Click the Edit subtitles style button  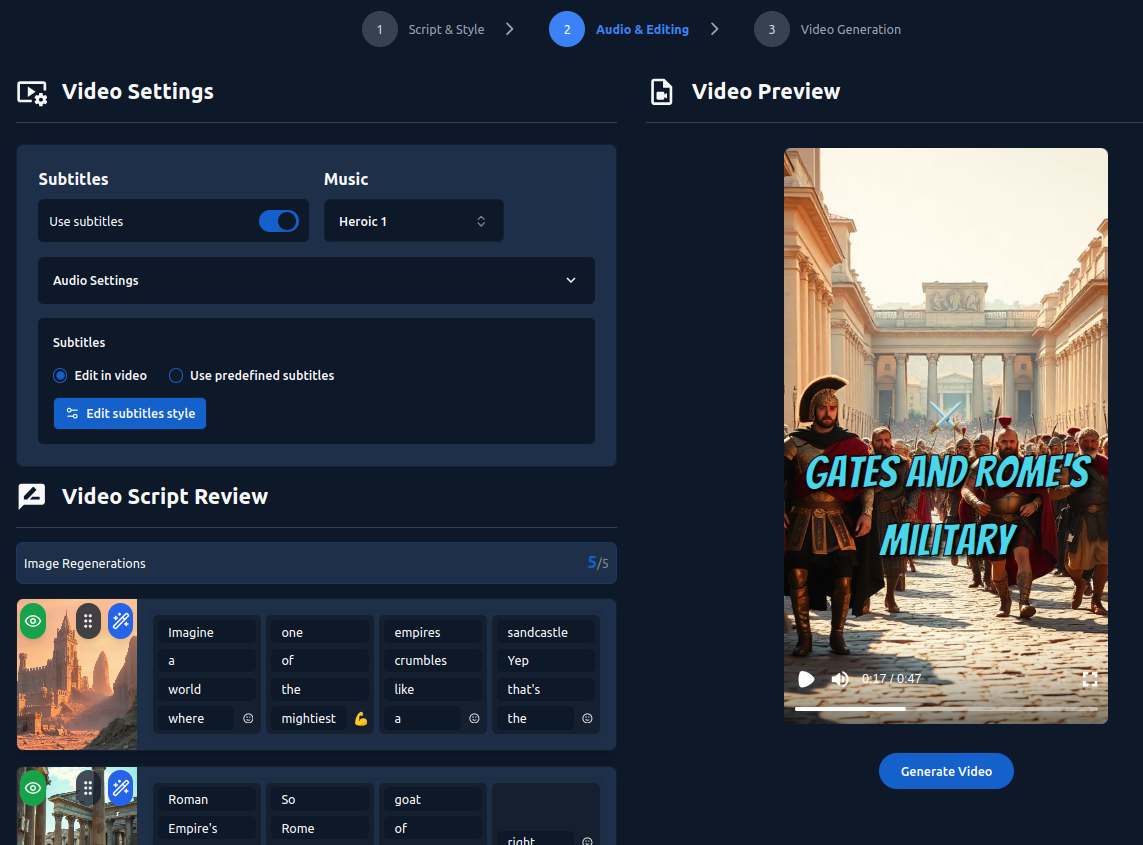130,413
